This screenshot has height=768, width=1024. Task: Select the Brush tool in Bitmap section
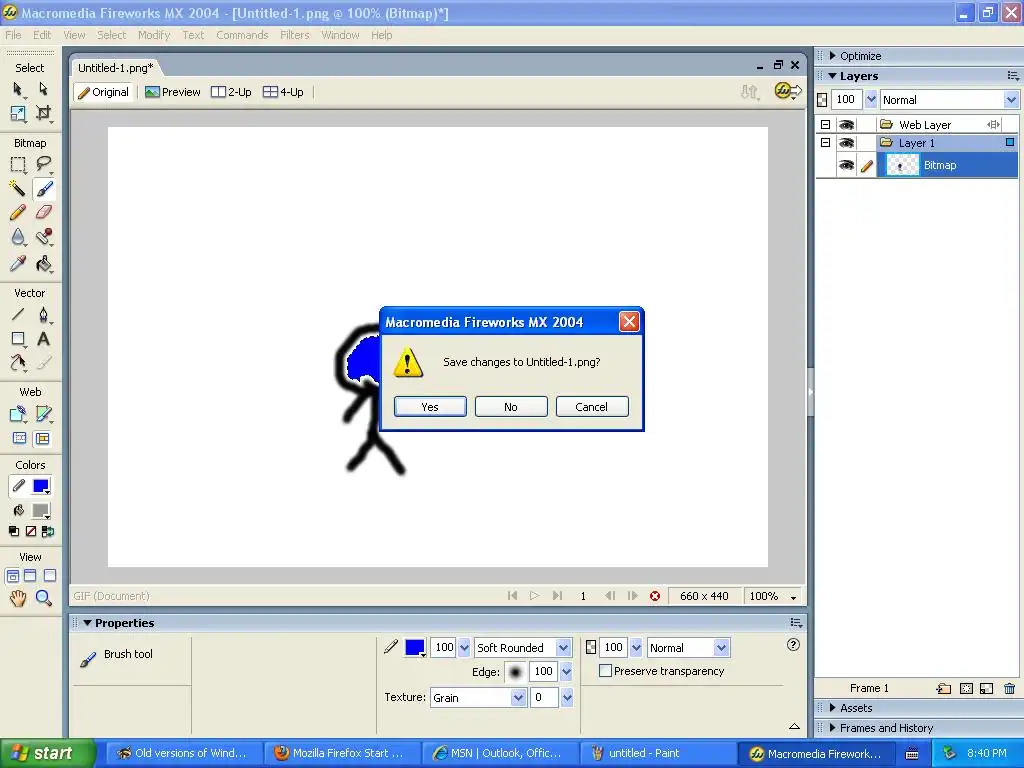(44, 189)
